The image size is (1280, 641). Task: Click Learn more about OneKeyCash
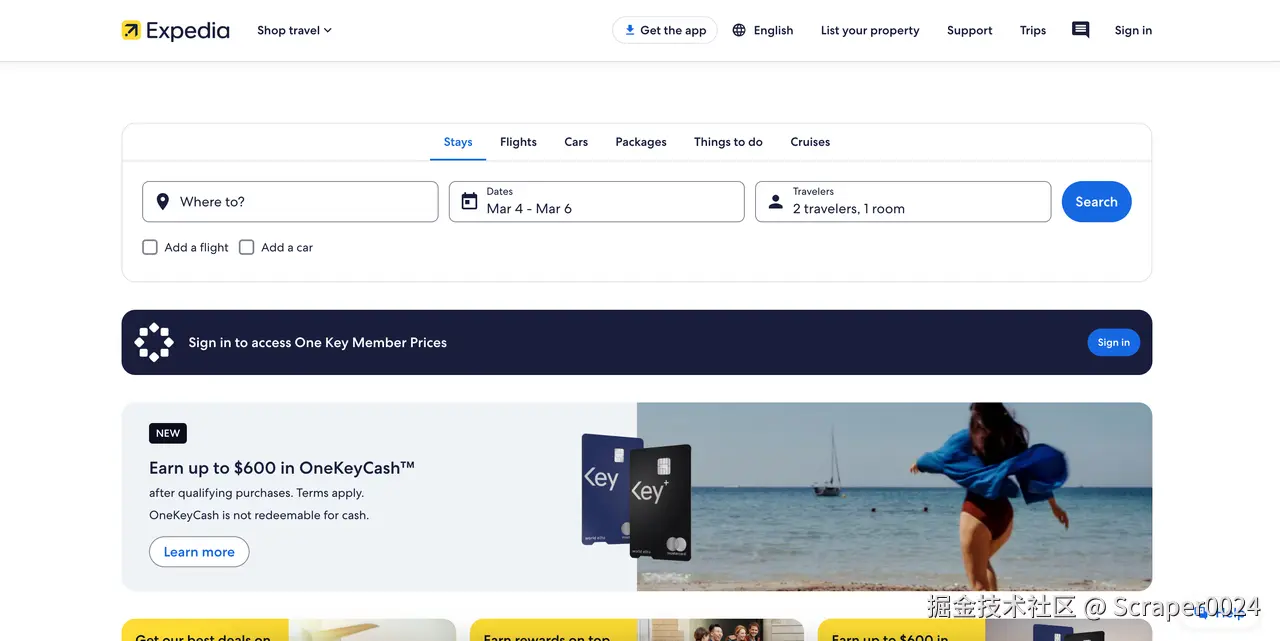click(198, 551)
